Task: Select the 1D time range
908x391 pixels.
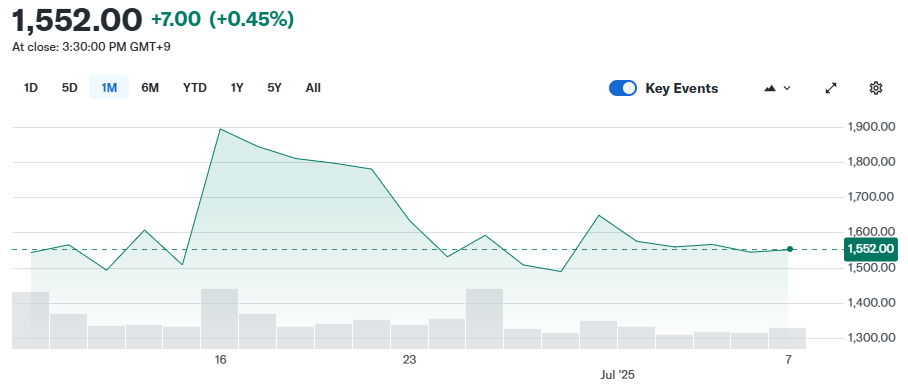Action: coord(31,88)
